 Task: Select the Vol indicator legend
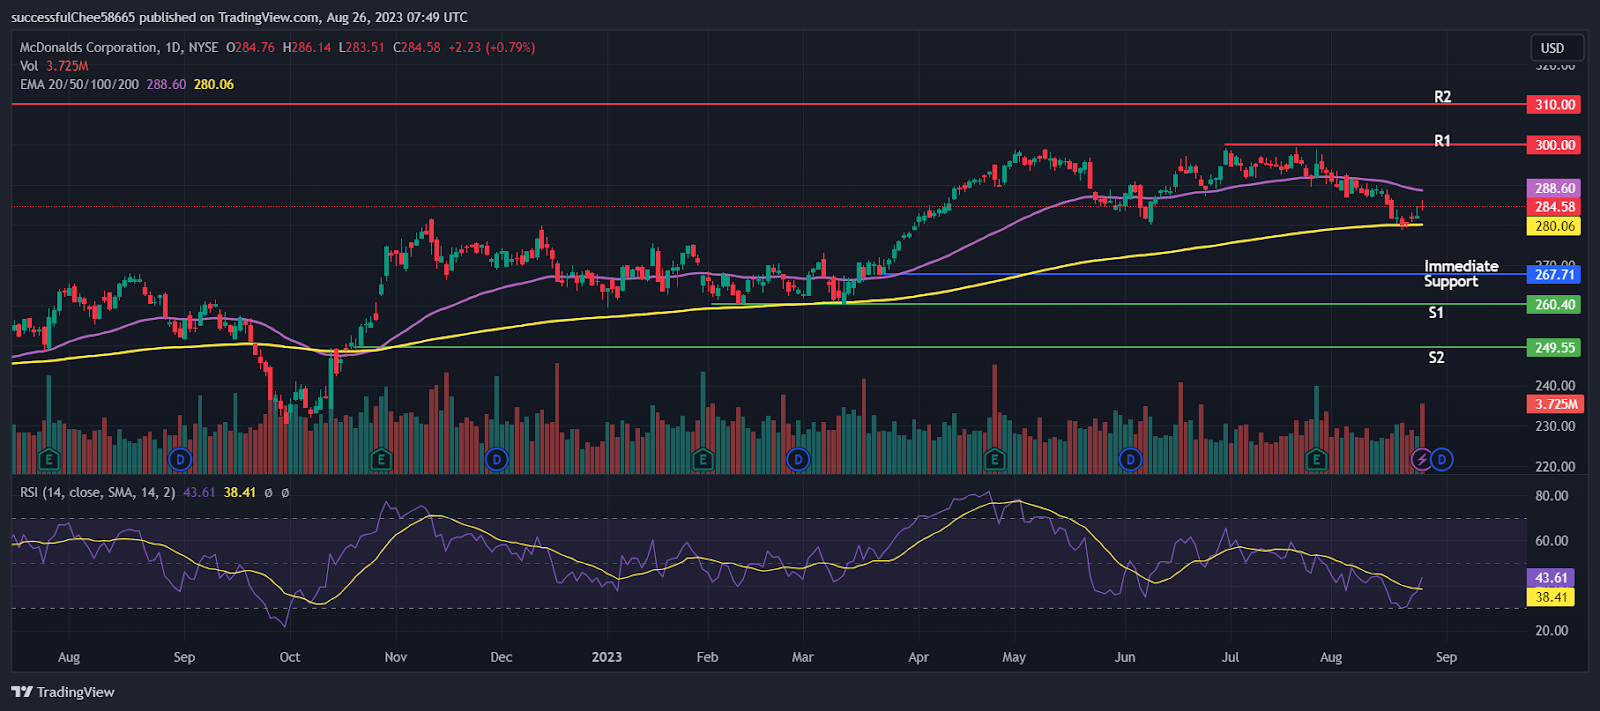click(54, 66)
